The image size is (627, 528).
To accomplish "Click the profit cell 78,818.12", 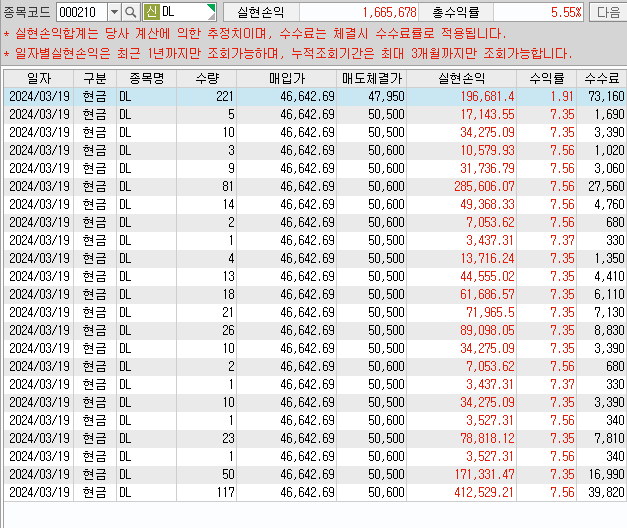I will tap(461, 438).
